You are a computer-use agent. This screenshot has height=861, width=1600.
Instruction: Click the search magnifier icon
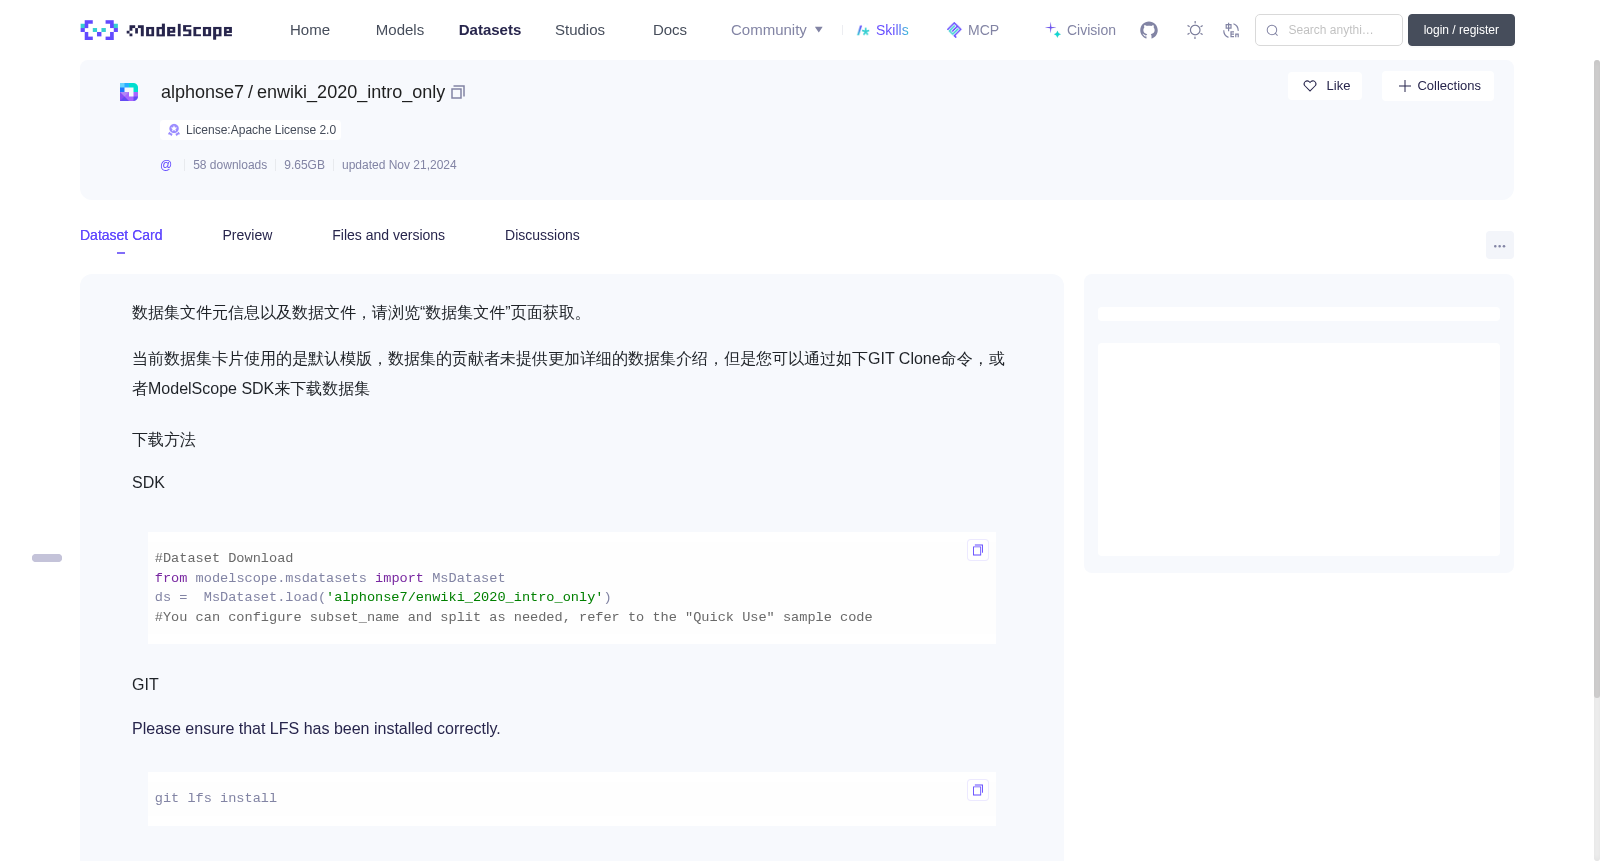pyautogui.click(x=1272, y=30)
